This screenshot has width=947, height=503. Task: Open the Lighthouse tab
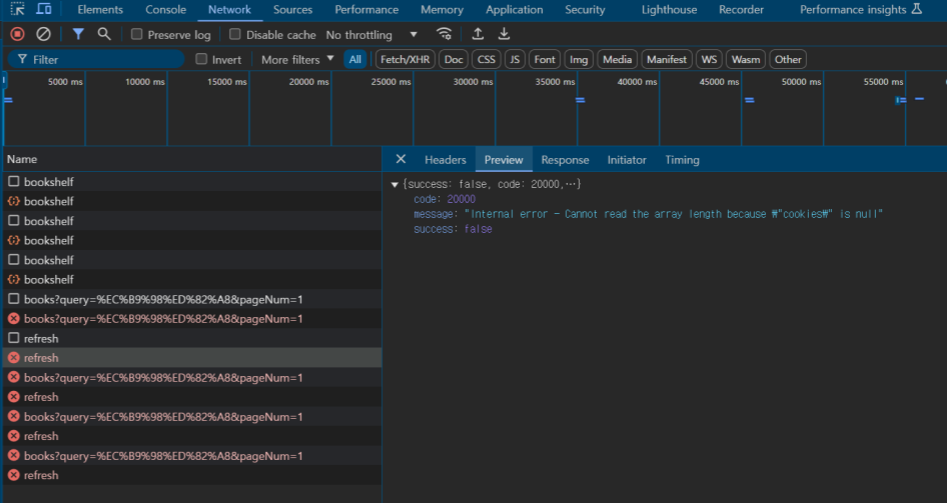point(669,10)
